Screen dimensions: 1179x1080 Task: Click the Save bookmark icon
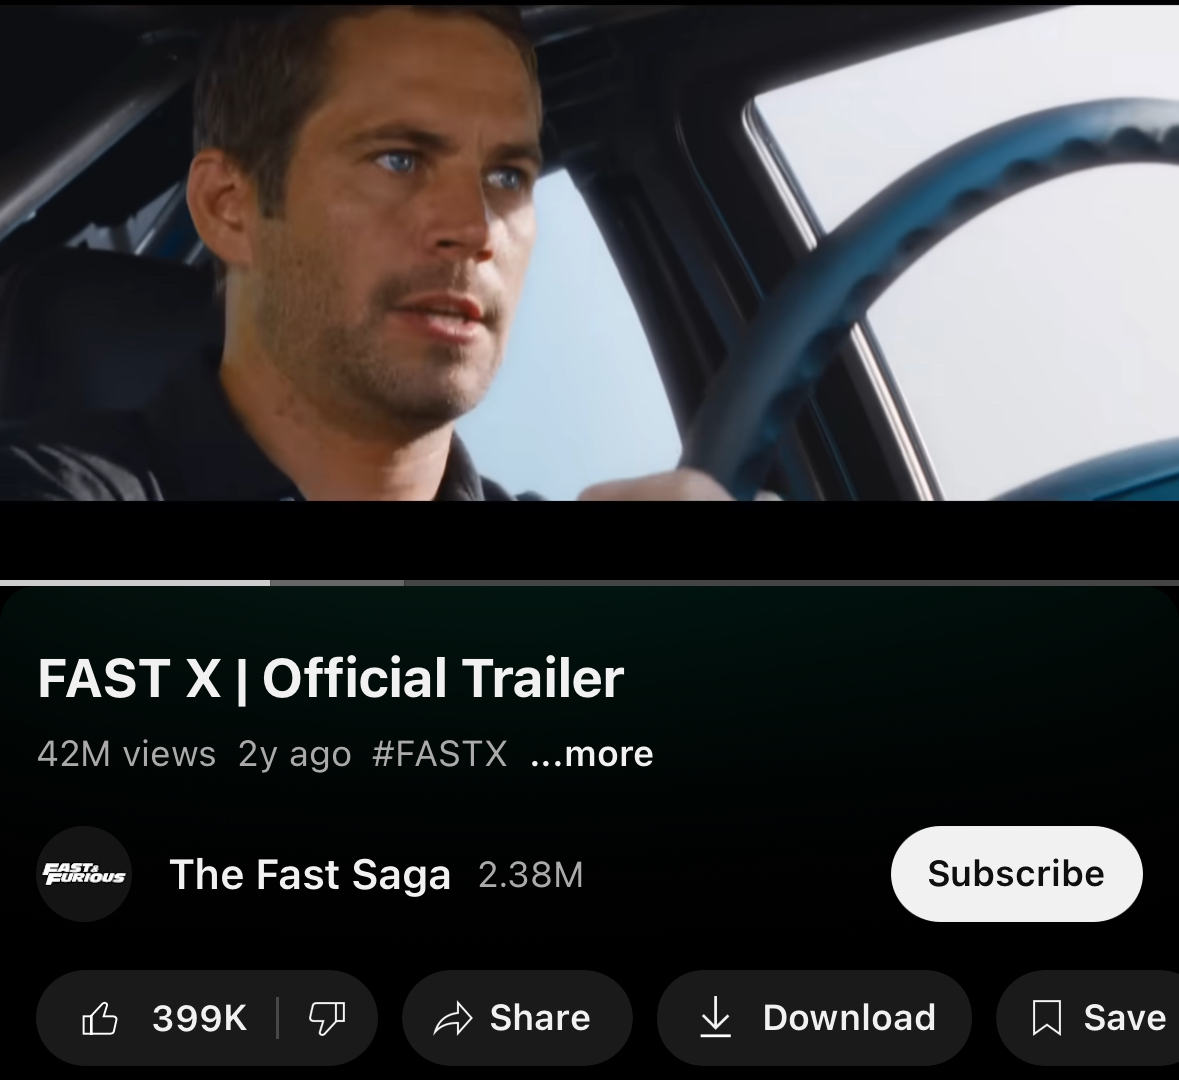tap(1046, 1018)
